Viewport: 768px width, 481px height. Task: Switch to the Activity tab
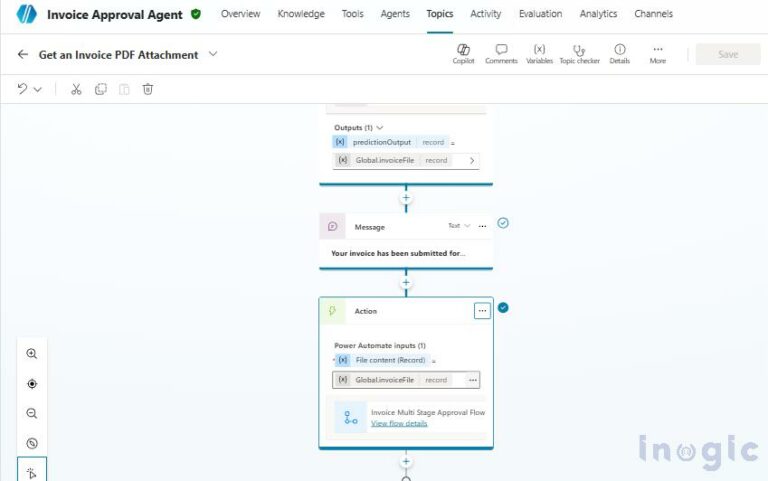[485, 14]
